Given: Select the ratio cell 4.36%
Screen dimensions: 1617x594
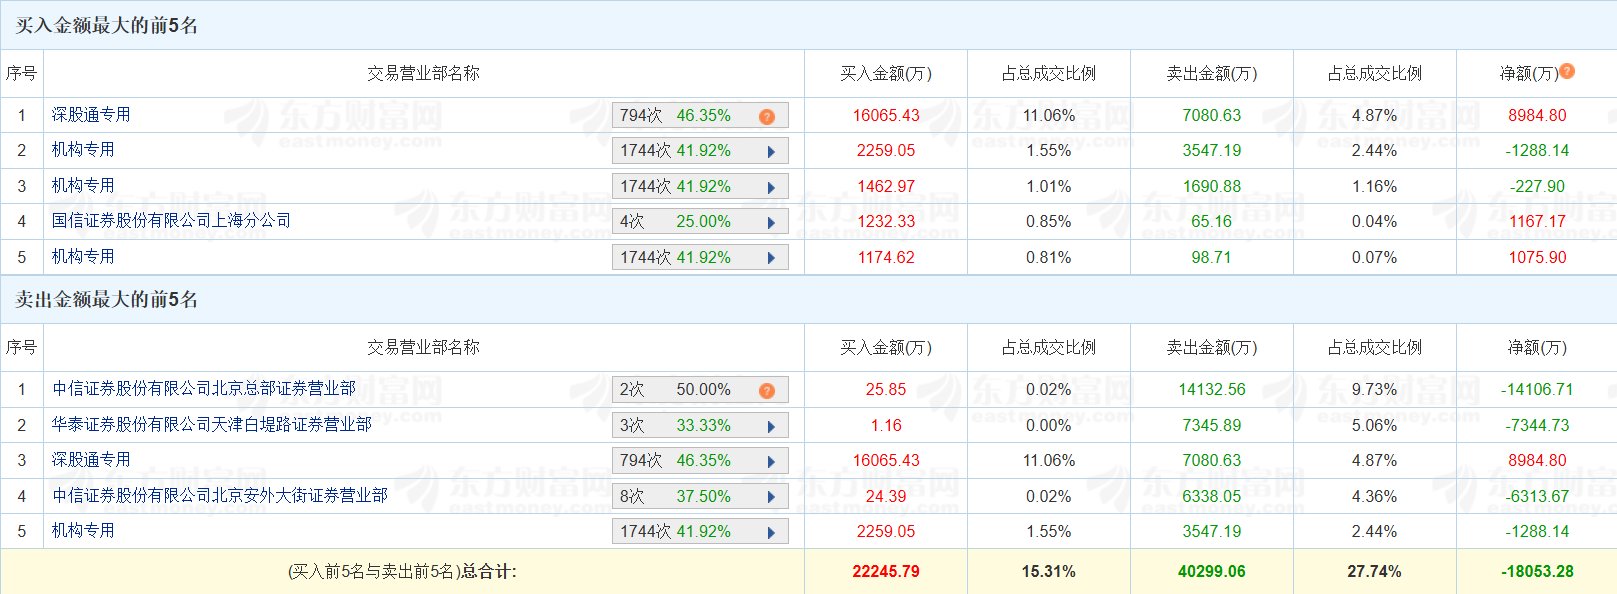Looking at the screenshot, I should pos(1375,497).
